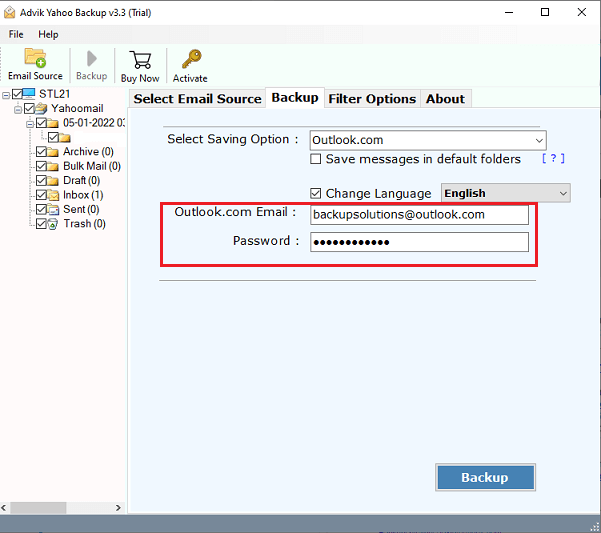Collapse the Yahoomail tree node
Screen dimensions: 601x533
pyautogui.click(x=18, y=109)
